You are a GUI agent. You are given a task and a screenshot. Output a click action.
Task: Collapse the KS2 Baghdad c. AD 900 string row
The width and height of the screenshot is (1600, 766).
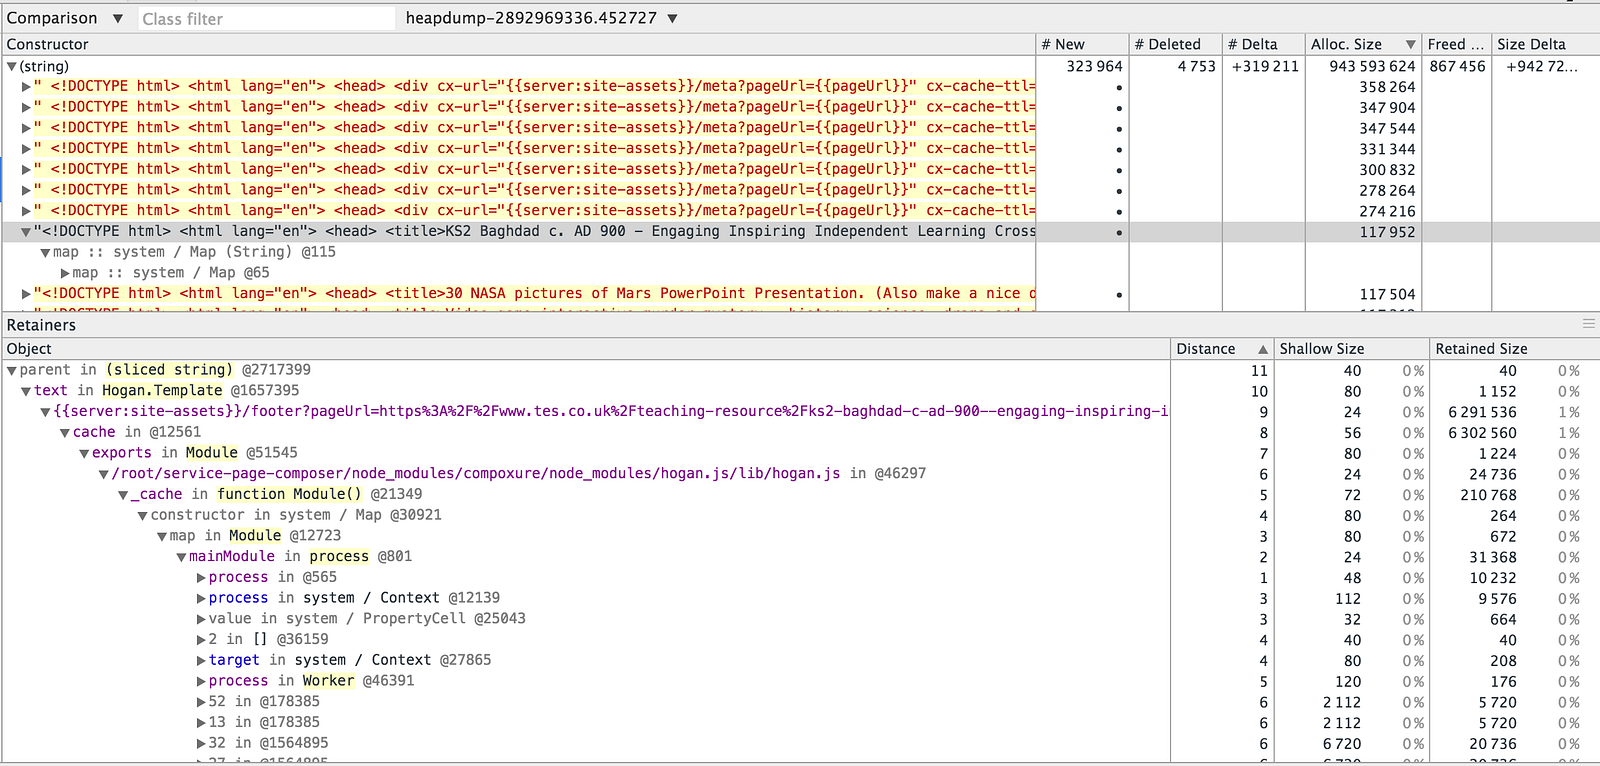point(26,231)
